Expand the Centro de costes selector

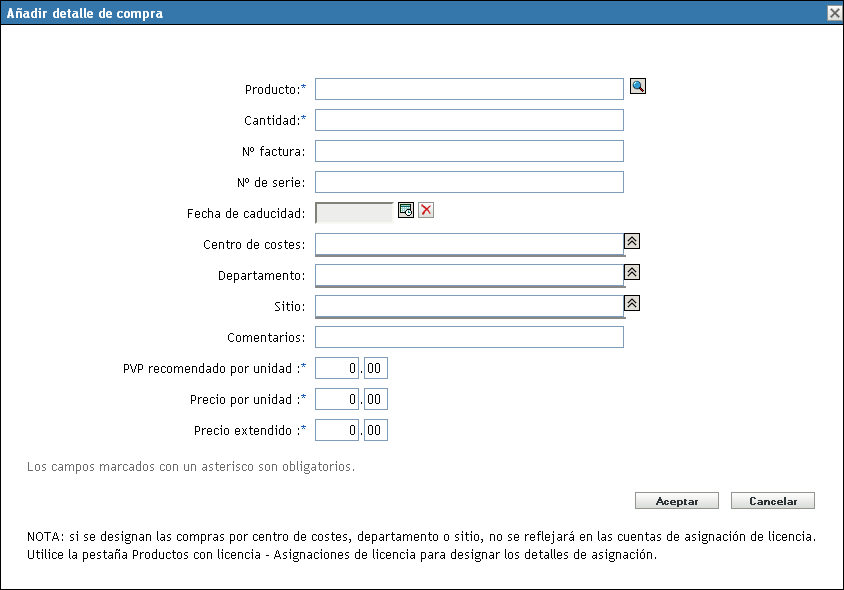(x=632, y=241)
